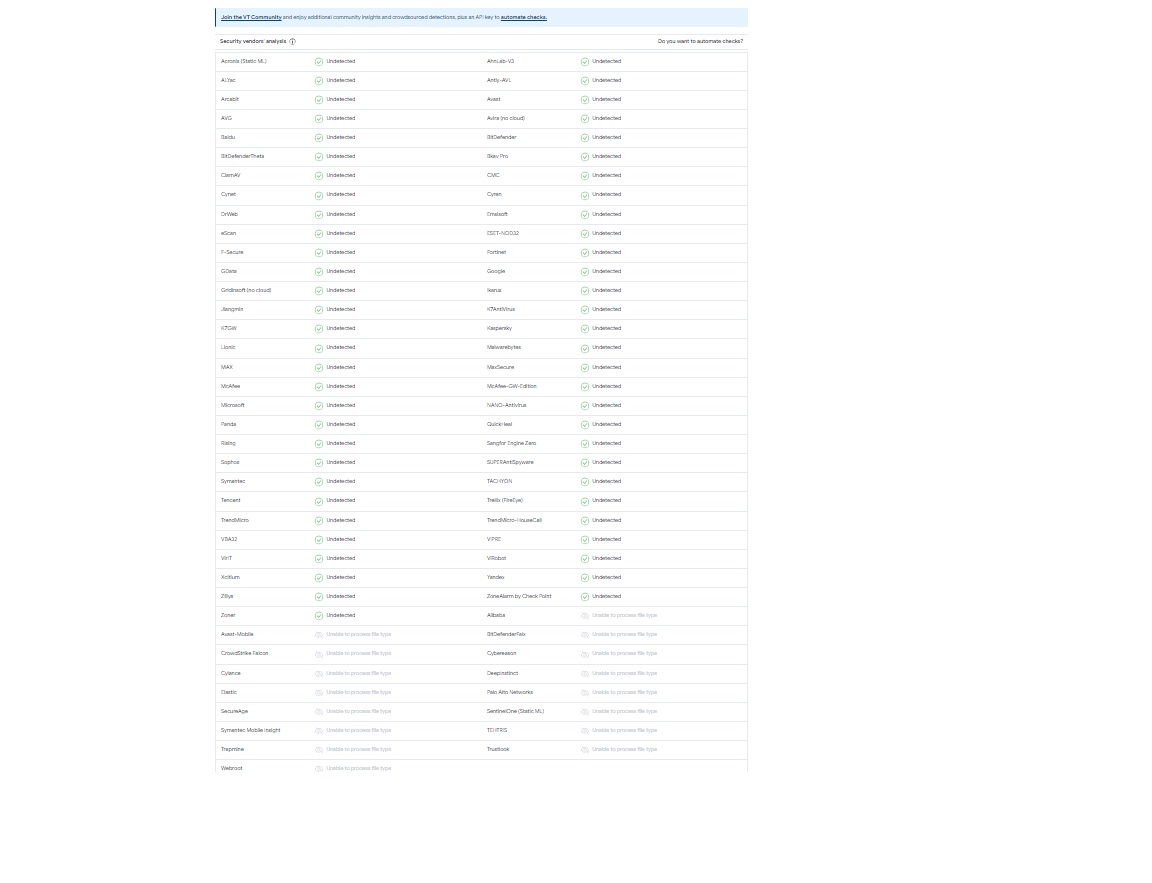The image size is (1152, 883).
Task: Select the 'SUPERAntiSpyware' vendor name
Action: tap(510, 463)
